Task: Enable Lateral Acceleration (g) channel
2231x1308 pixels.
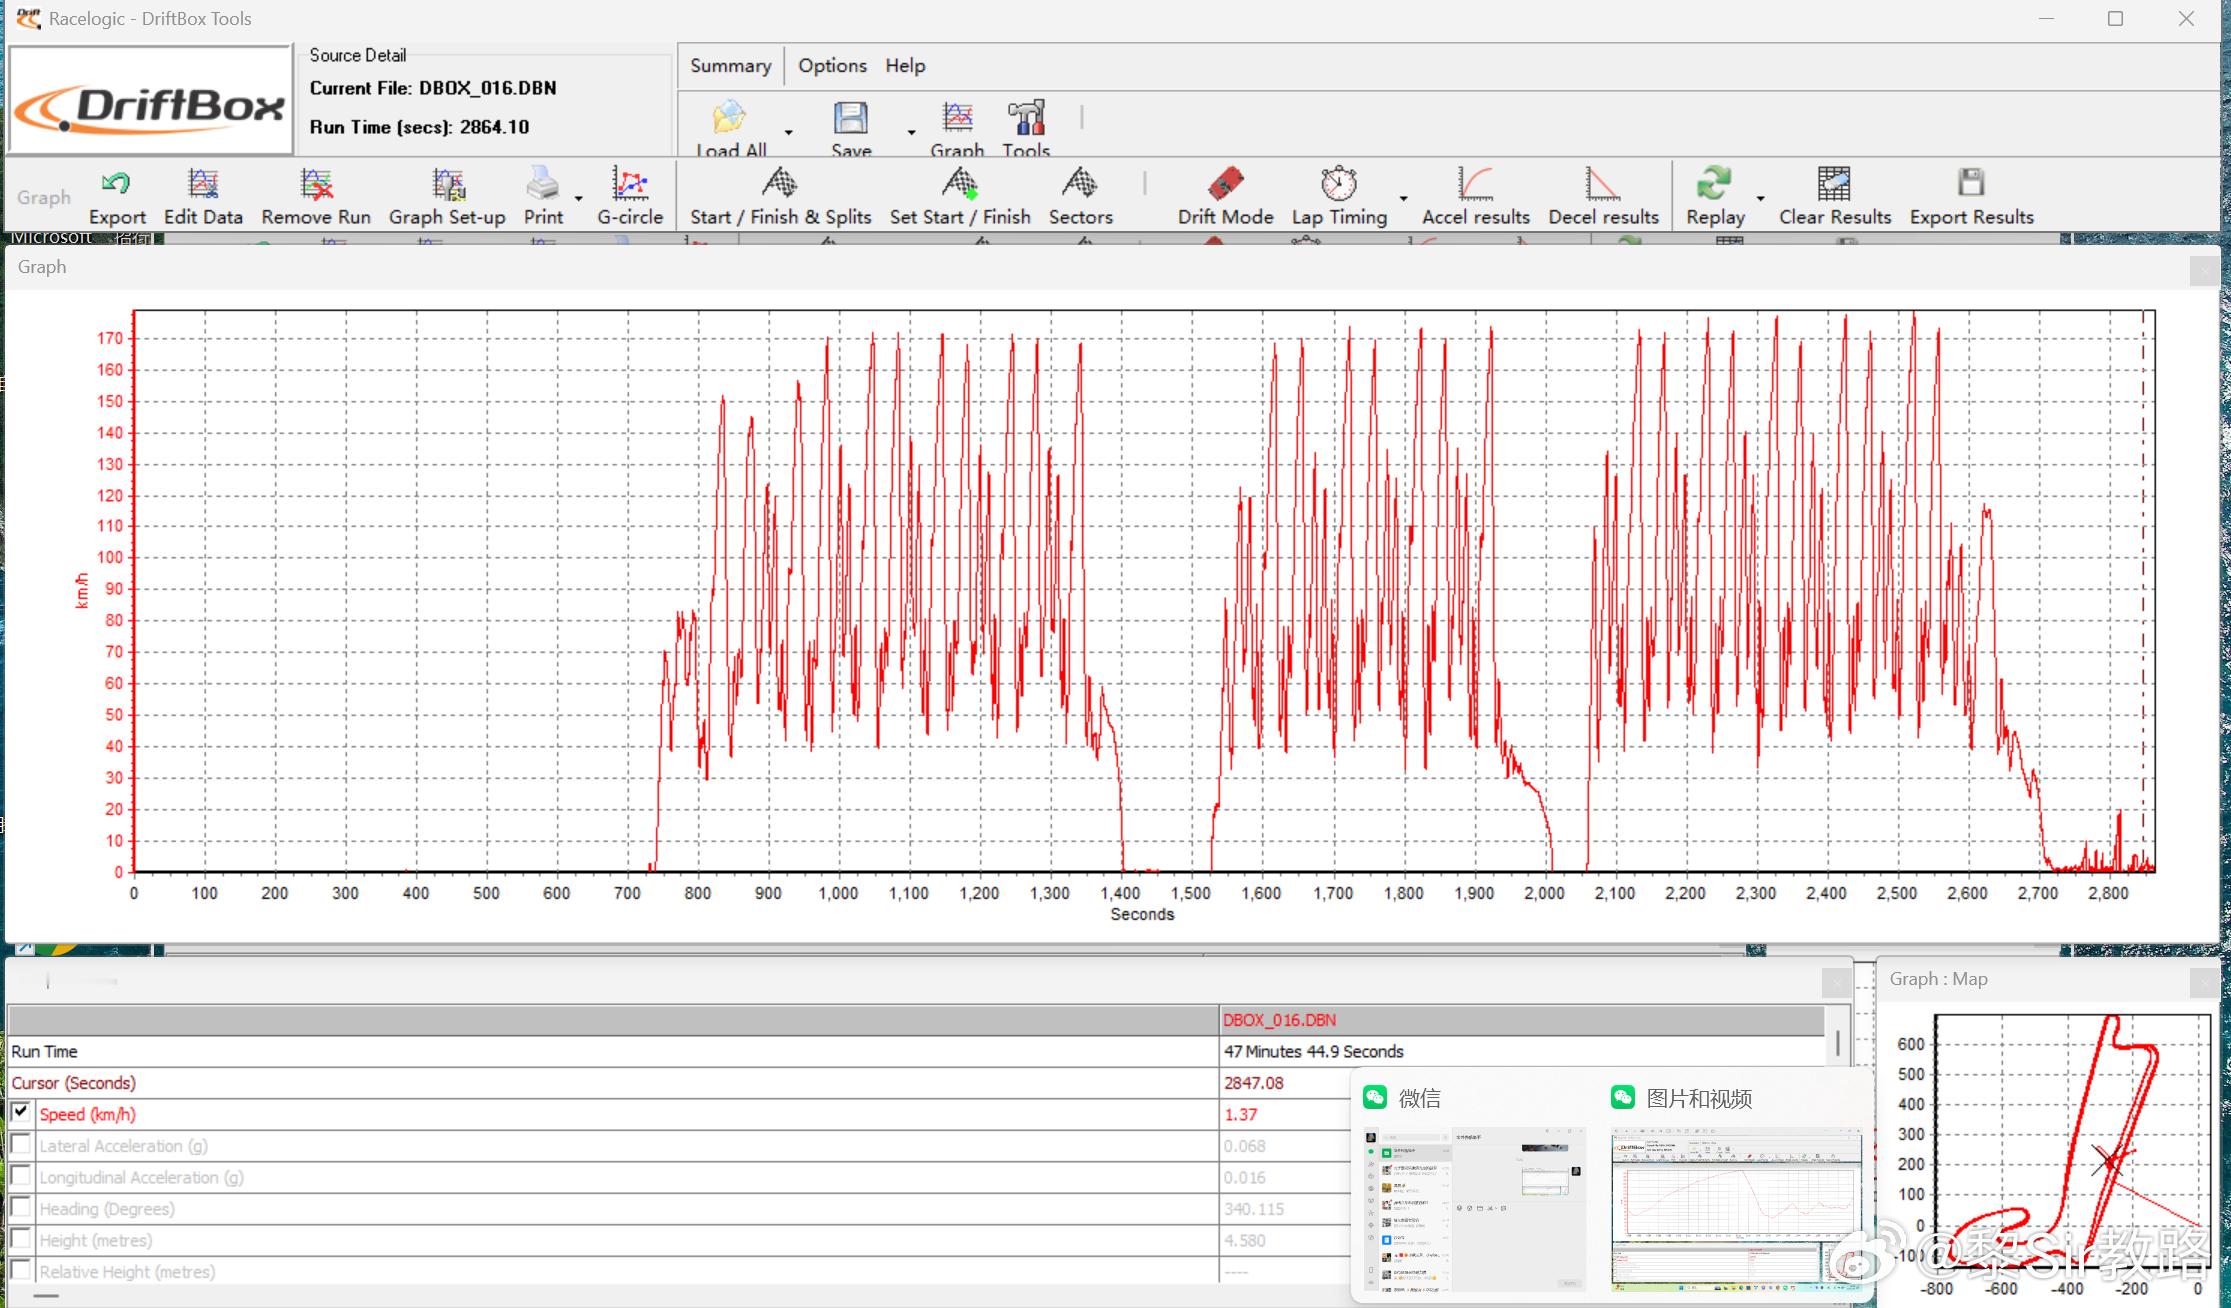Action: [x=20, y=1144]
